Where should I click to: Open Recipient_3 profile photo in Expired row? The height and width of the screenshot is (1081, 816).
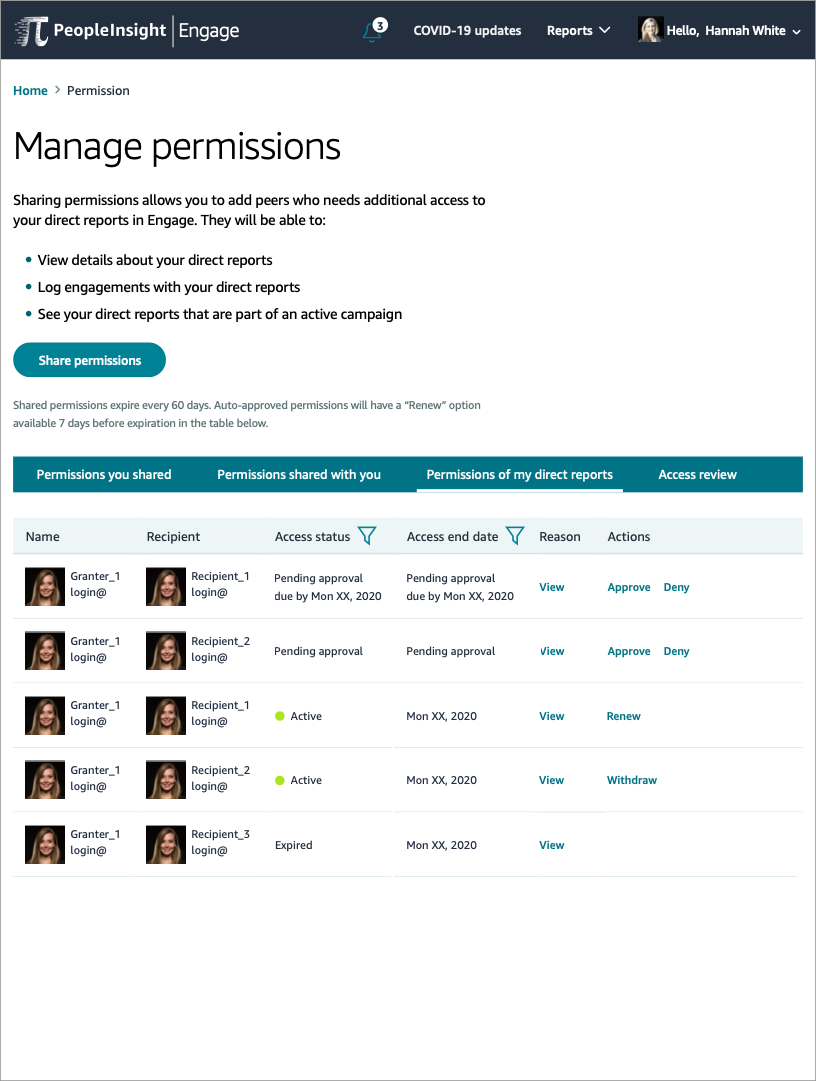pos(166,845)
